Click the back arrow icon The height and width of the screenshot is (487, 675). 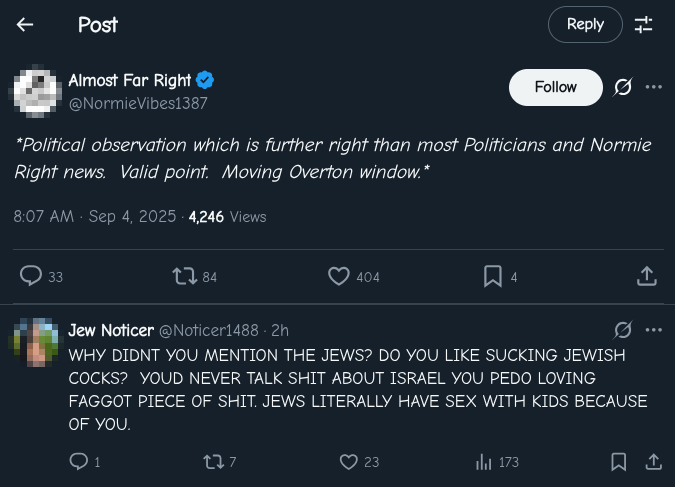(25, 25)
